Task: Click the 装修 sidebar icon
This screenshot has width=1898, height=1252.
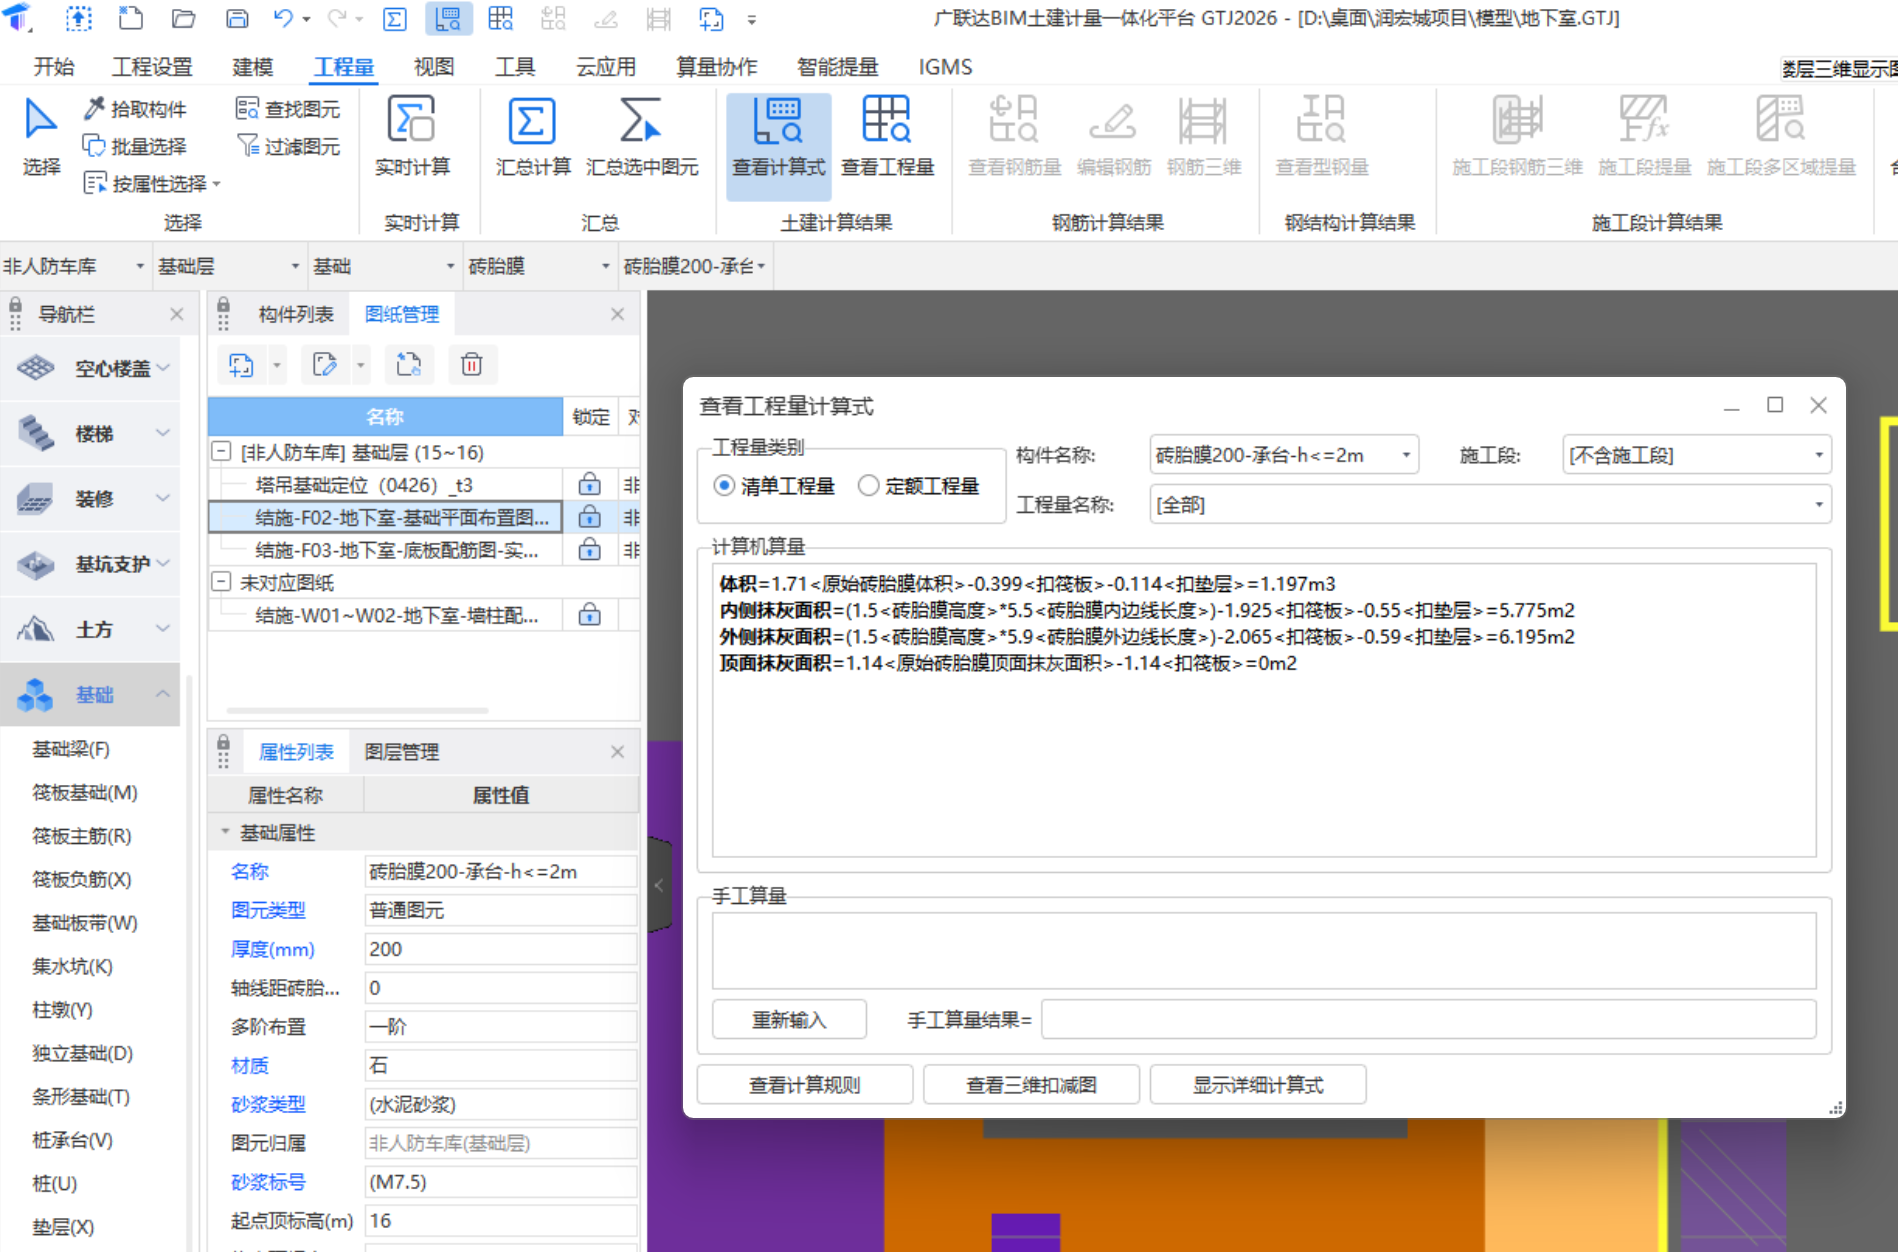Action: (36, 498)
